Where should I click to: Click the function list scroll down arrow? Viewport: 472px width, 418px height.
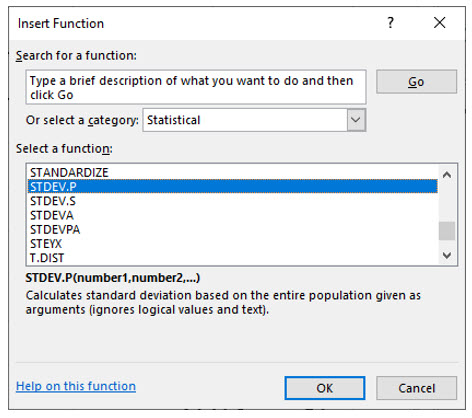[x=447, y=255]
